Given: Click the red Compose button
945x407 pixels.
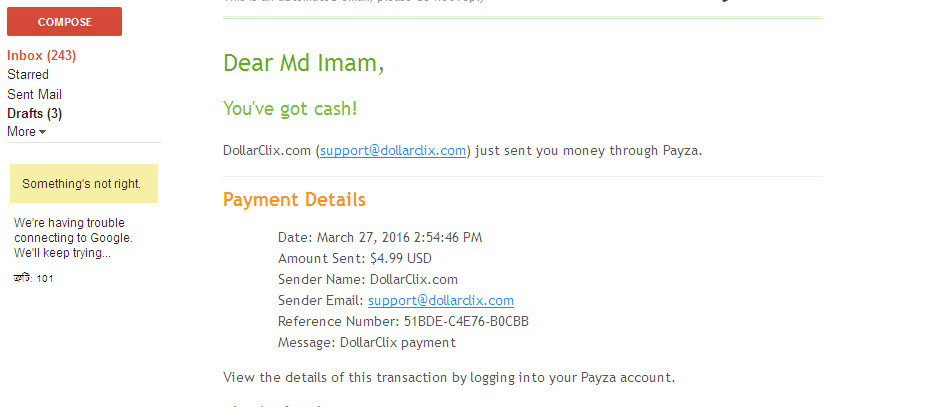Looking at the screenshot, I should (x=64, y=21).
